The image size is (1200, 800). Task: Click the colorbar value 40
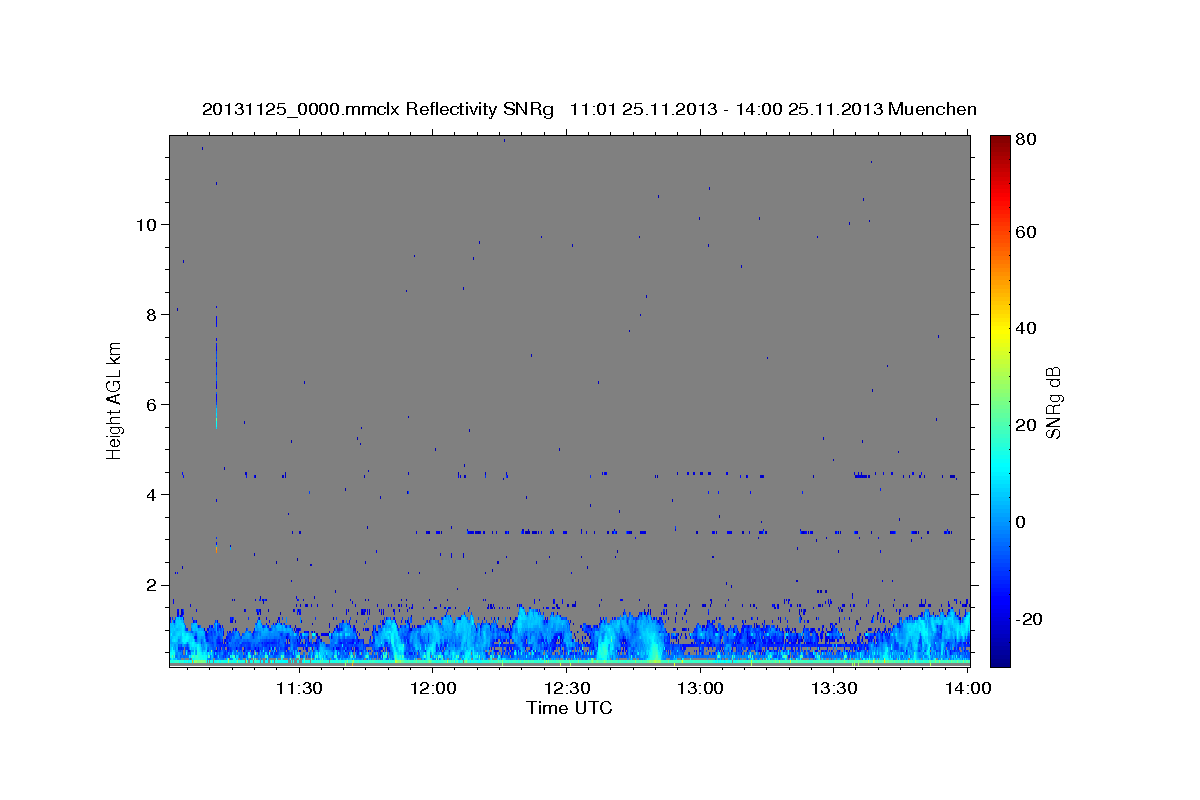(1028, 328)
